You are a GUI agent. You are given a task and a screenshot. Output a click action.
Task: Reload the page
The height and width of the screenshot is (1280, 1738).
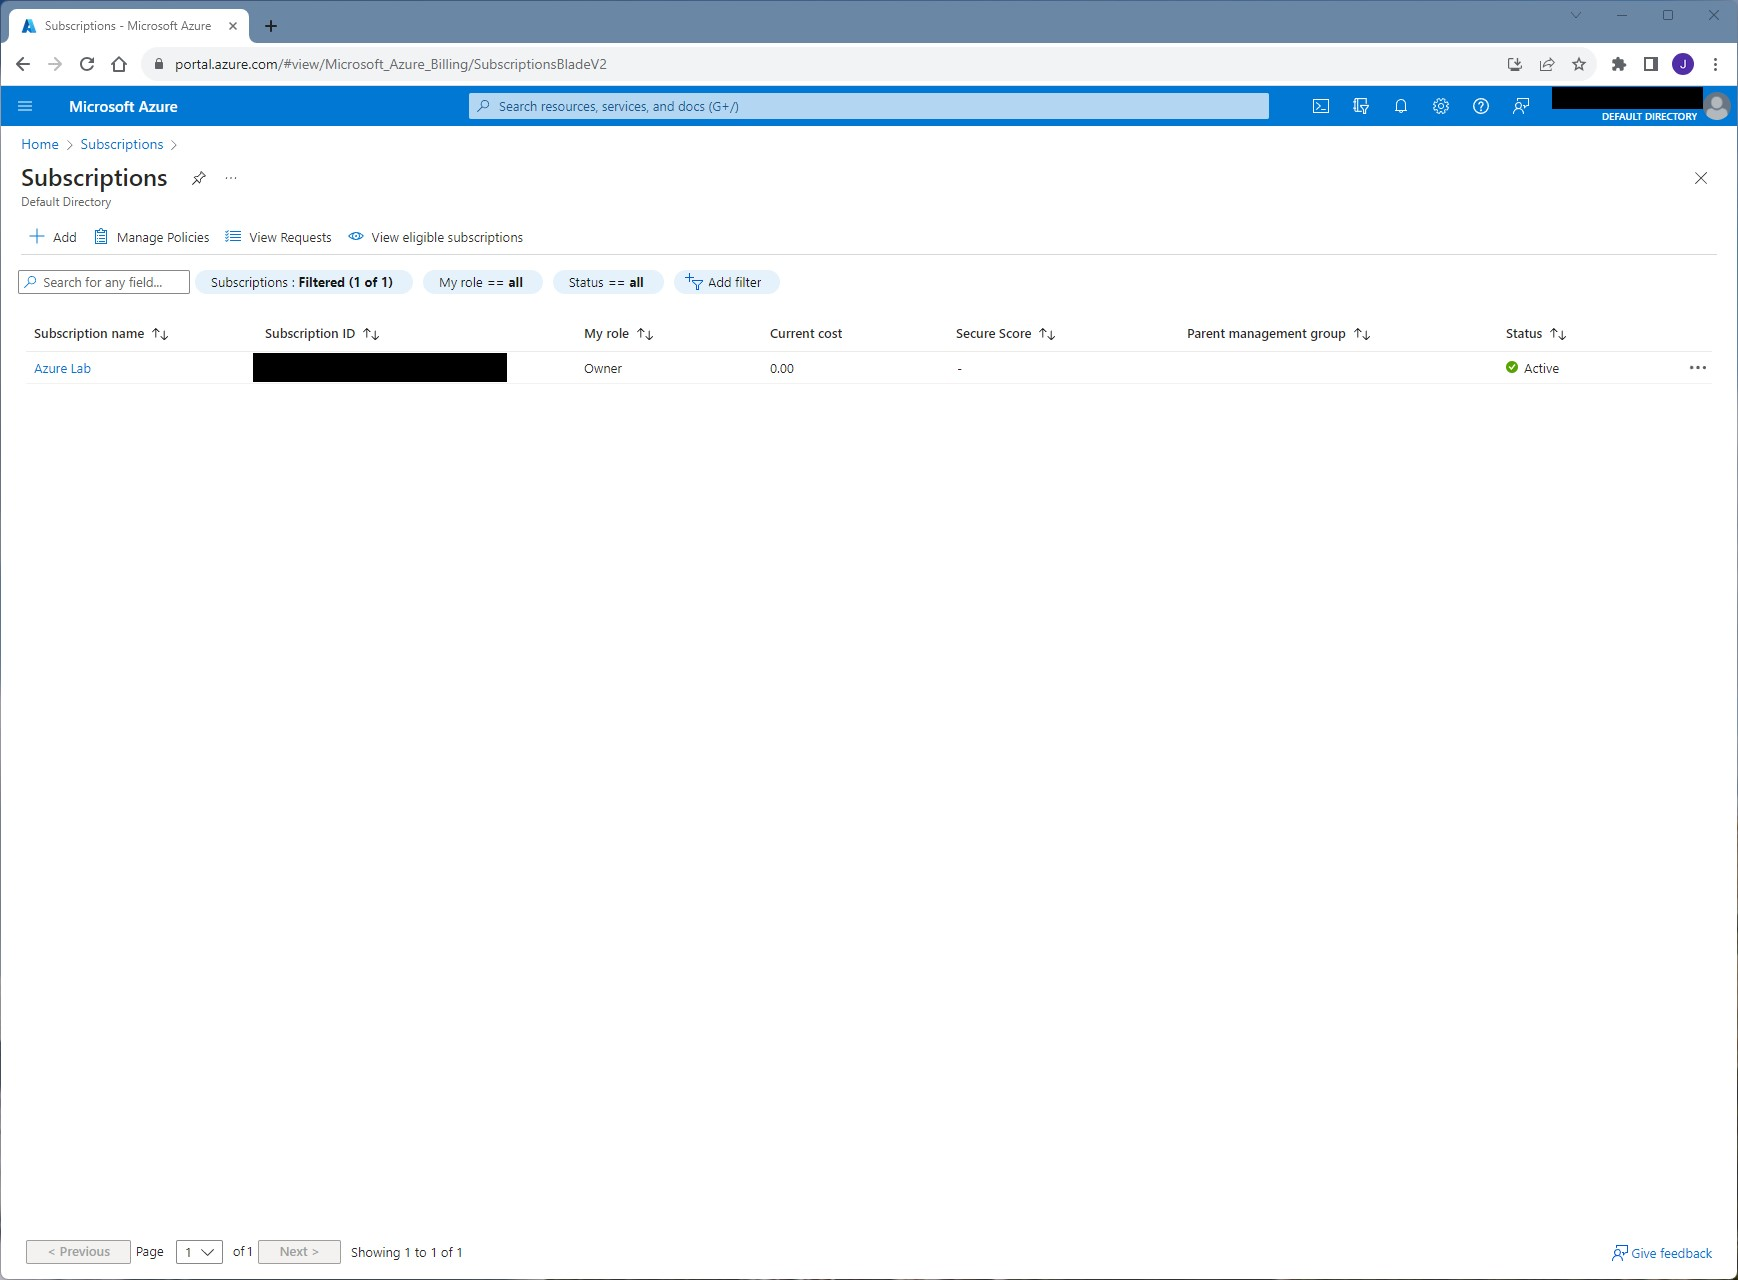tap(87, 64)
